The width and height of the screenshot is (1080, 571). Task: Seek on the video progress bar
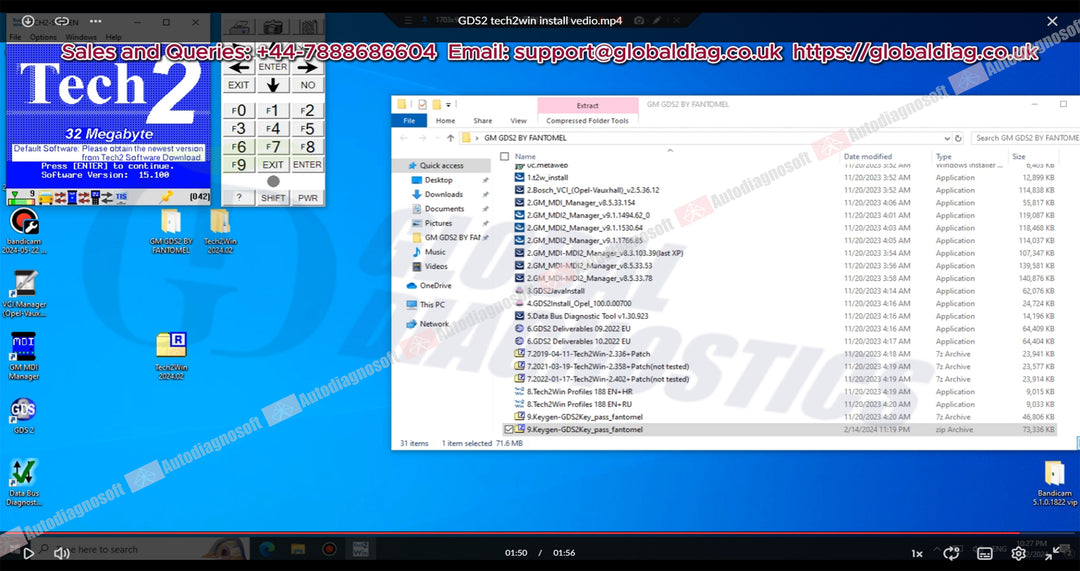pyautogui.click(x=540, y=532)
